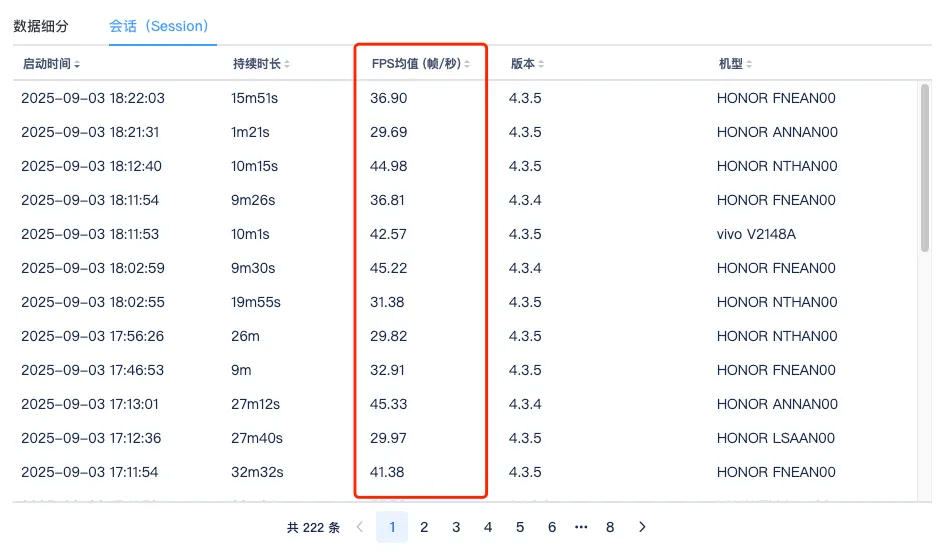Open page 2 of results

[x=424, y=527]
